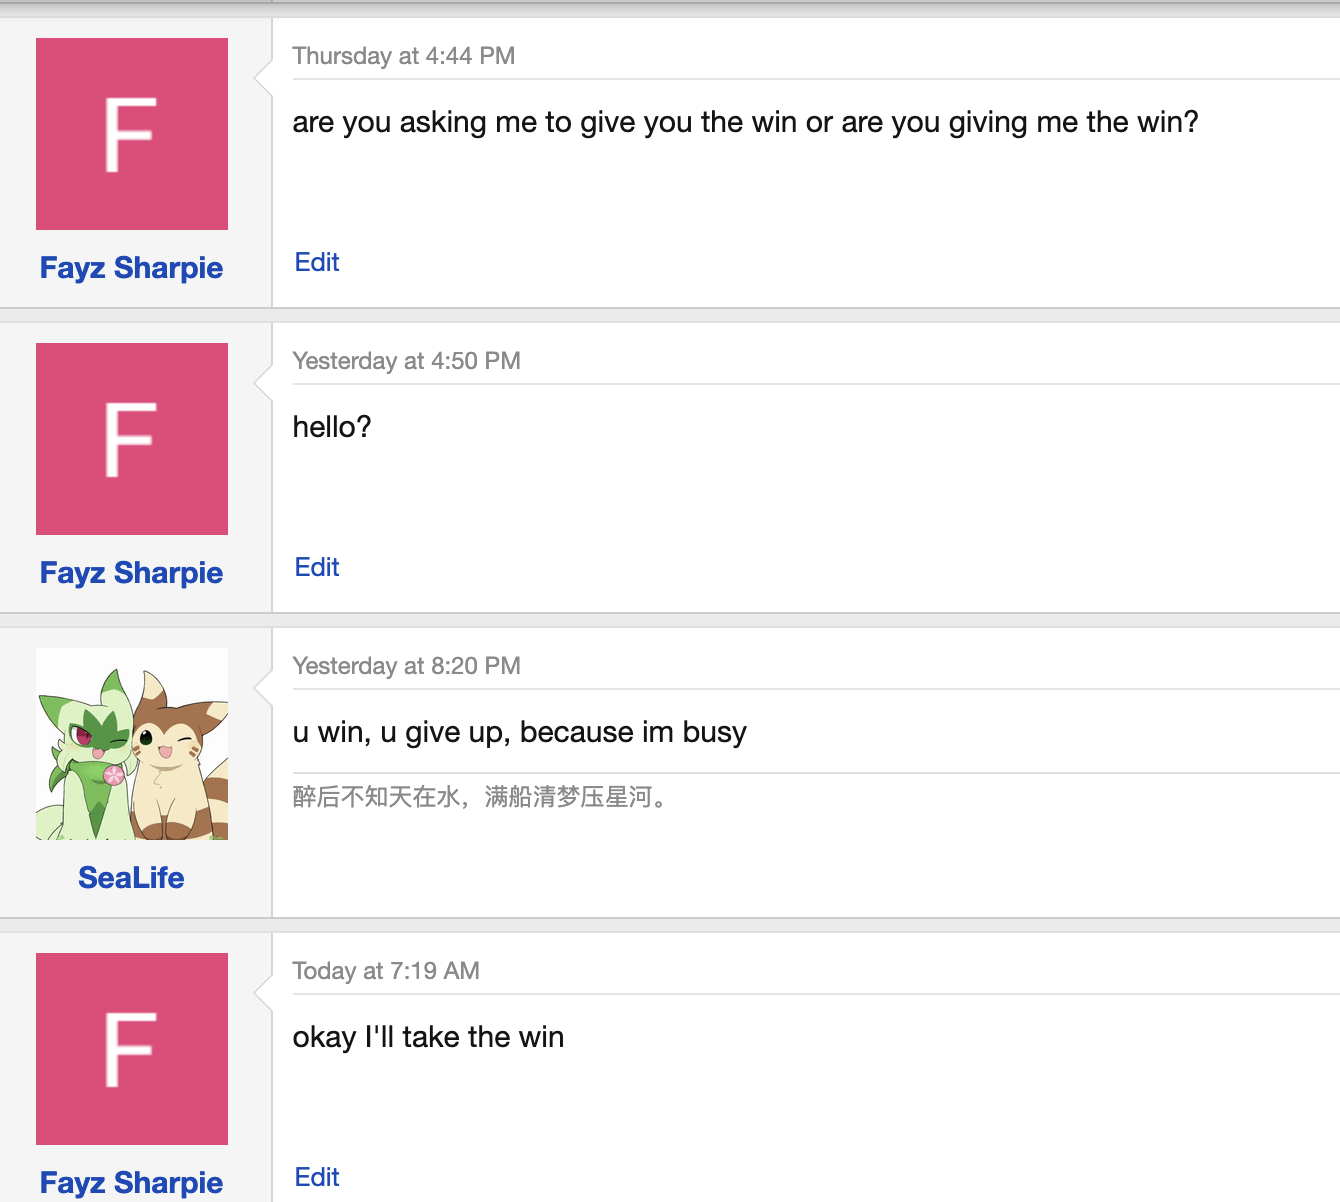The height and width of the screenshot is (1202, 1340).
Task: Edit the message asking about the win
Action: [x=316, y=262]
